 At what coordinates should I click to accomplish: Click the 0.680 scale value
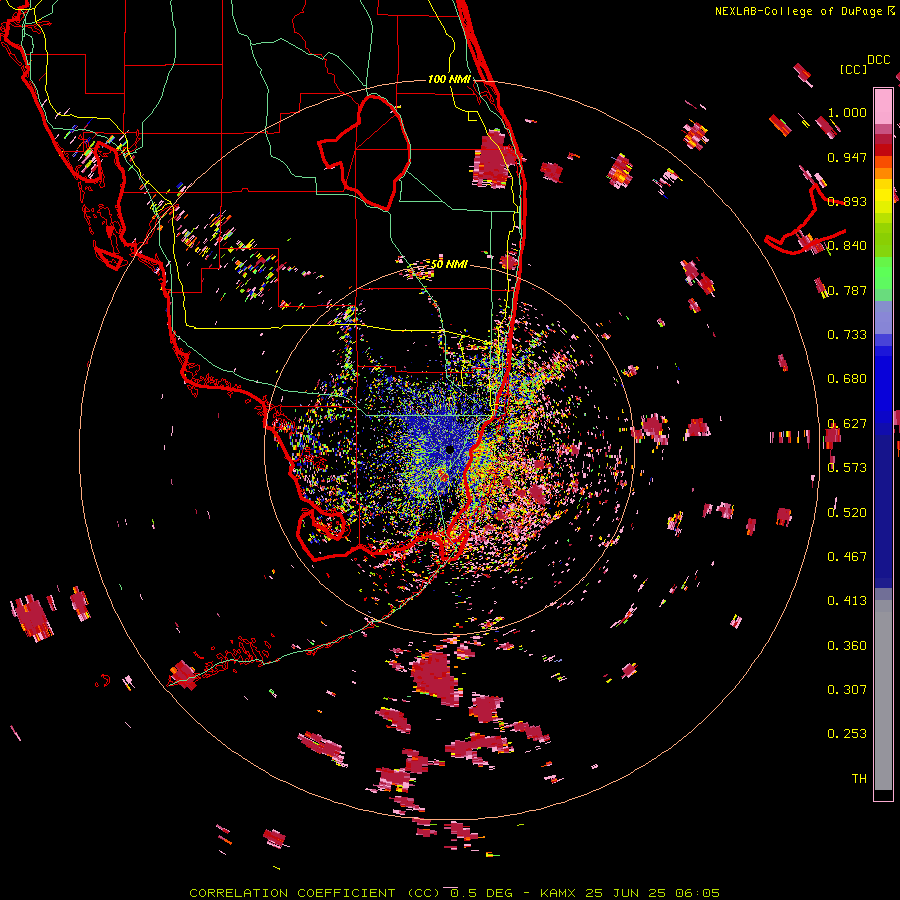(847, 379)
